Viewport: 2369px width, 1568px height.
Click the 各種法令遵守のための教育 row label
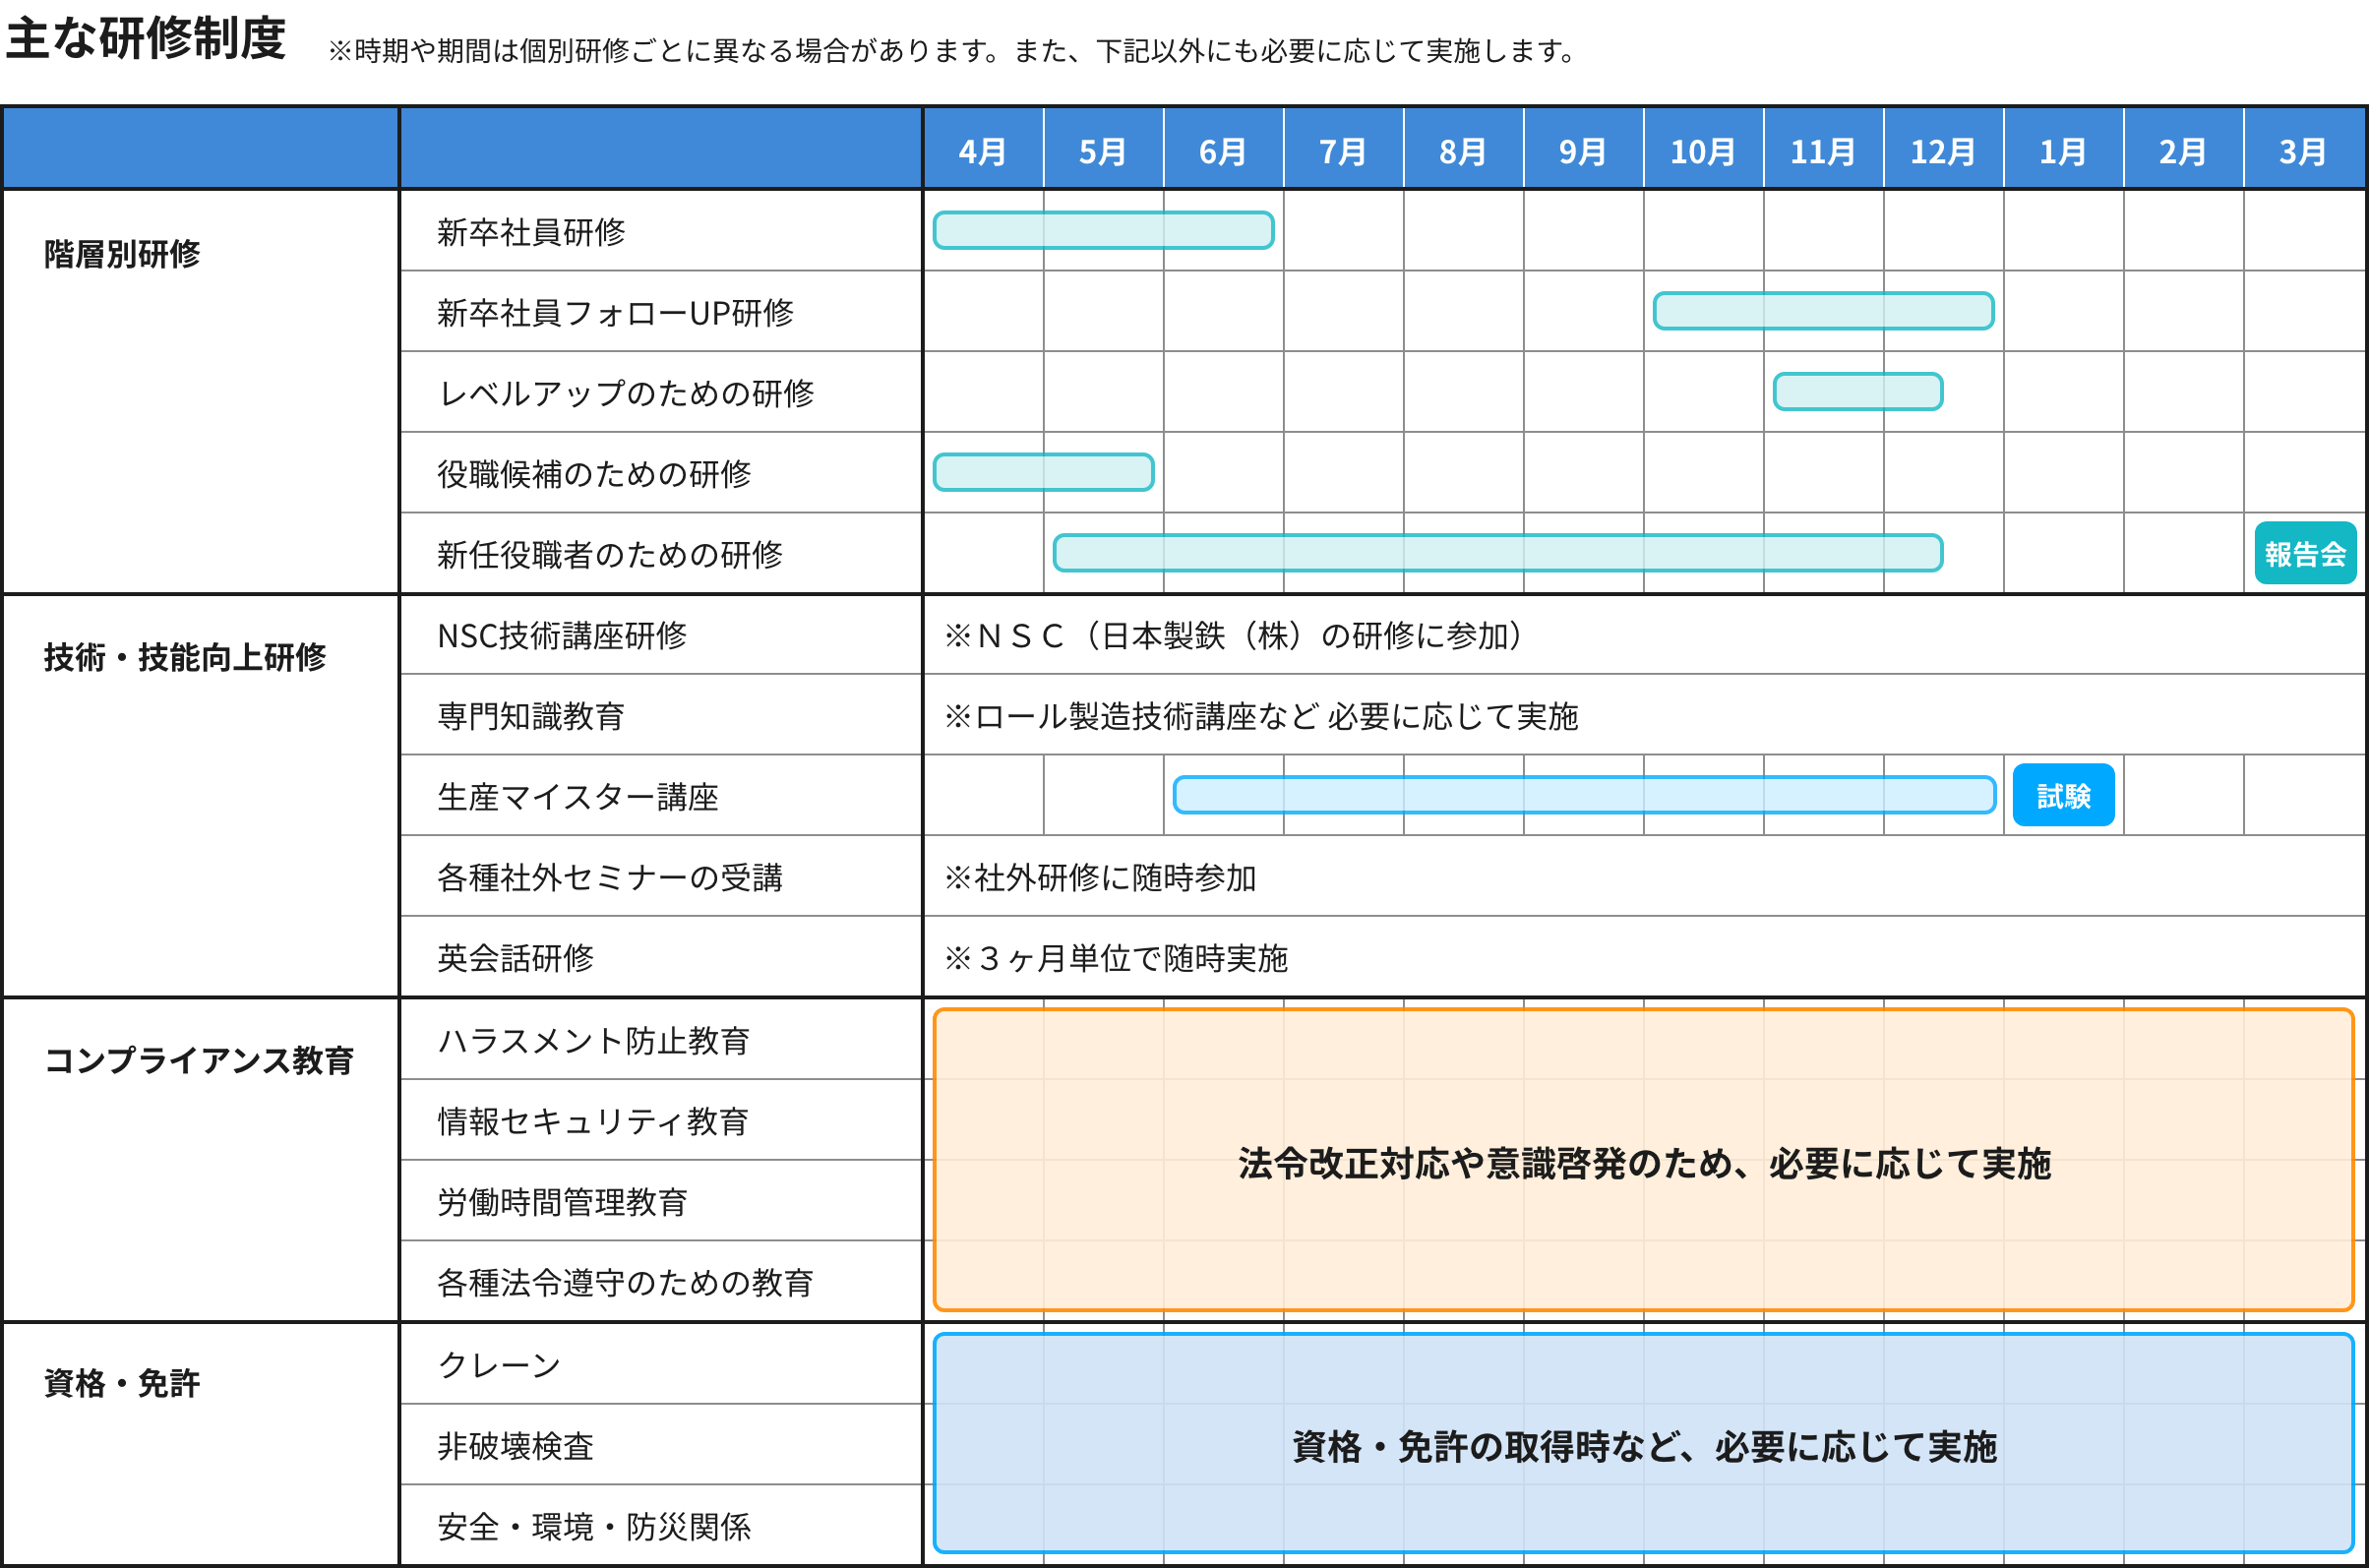click(x=626, y=1282)
